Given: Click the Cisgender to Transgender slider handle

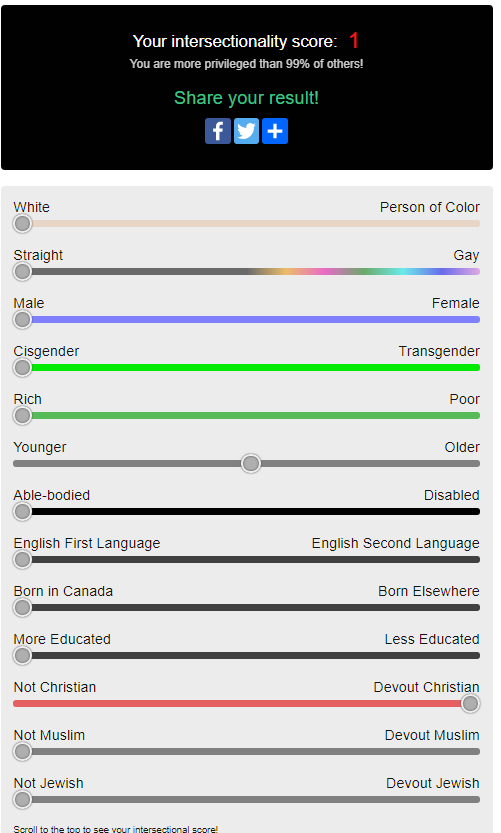Looking at the screenshot, I should pos(22,368).
